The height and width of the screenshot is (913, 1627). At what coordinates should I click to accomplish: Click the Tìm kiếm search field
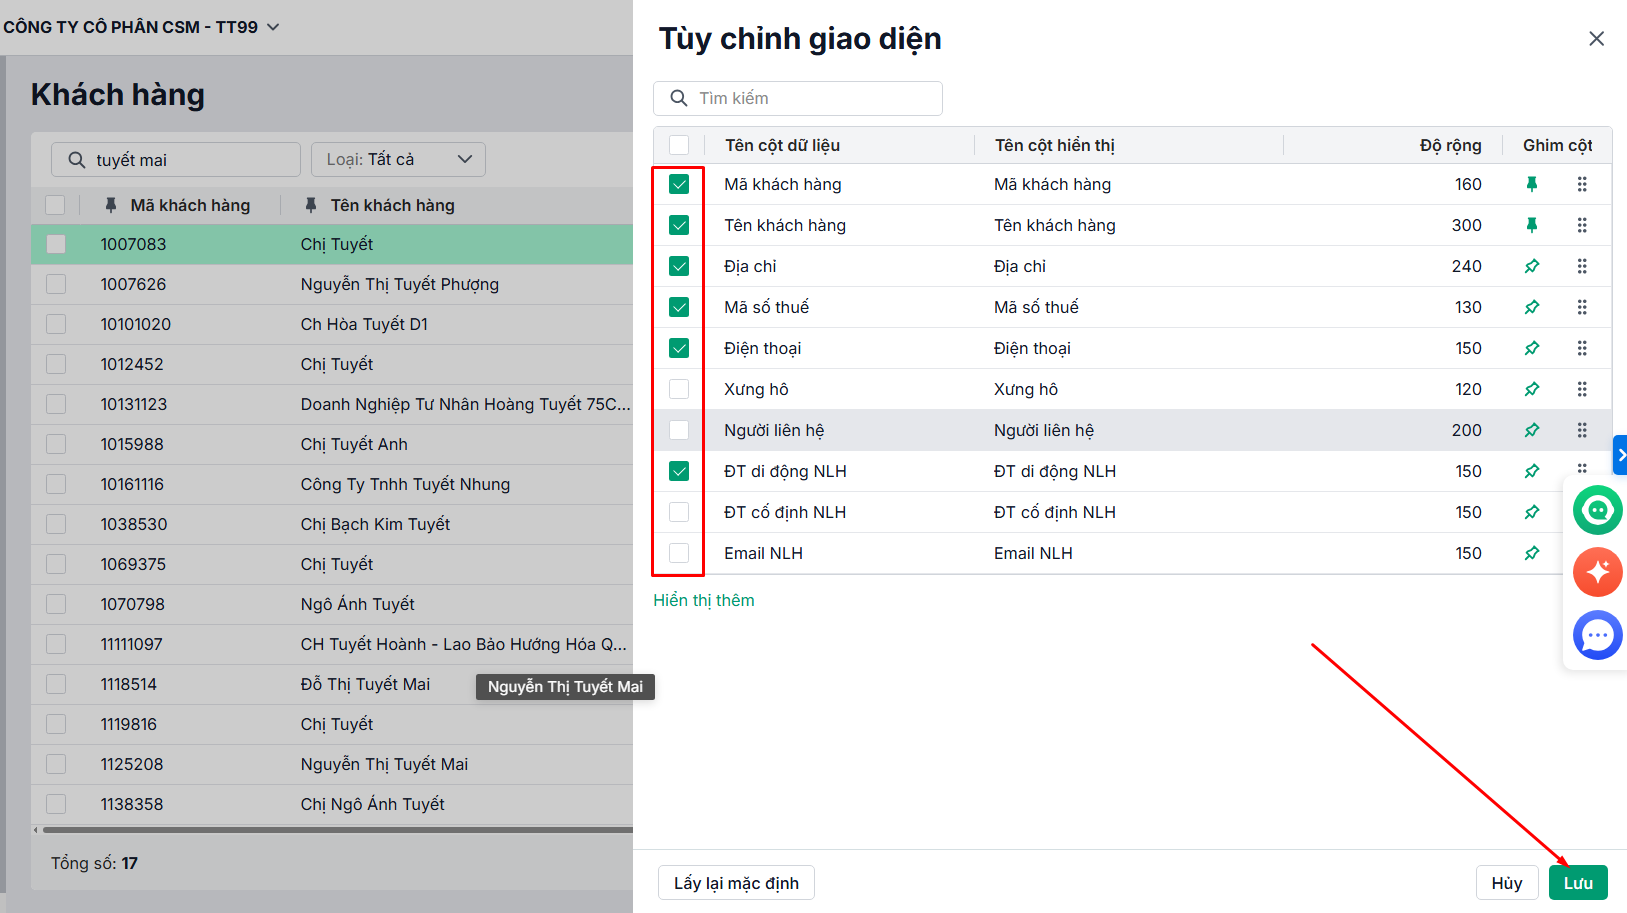point(810,98)
